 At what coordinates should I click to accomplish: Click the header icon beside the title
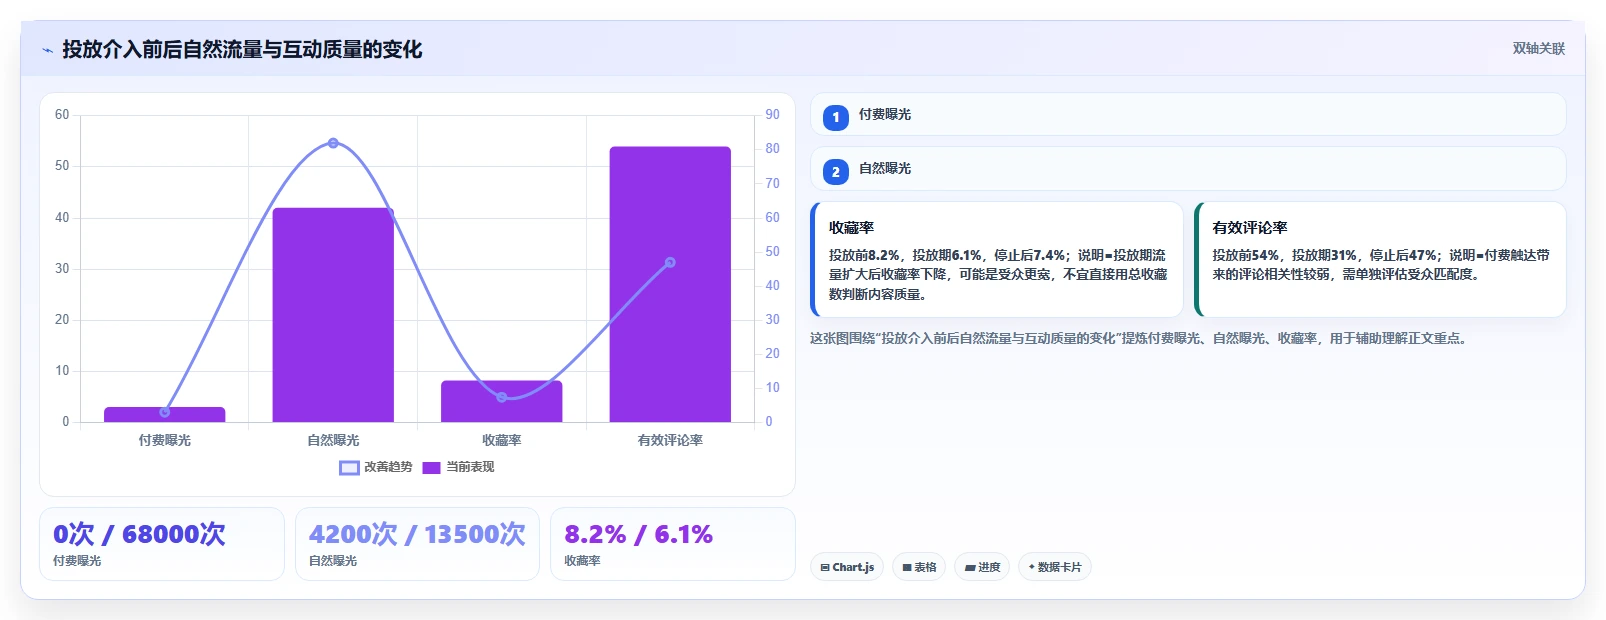point(47,50)
